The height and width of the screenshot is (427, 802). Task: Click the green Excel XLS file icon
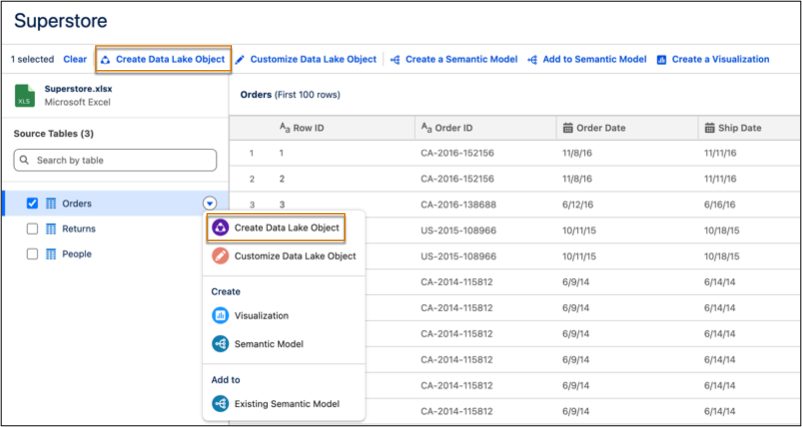(x=25, y=96)
